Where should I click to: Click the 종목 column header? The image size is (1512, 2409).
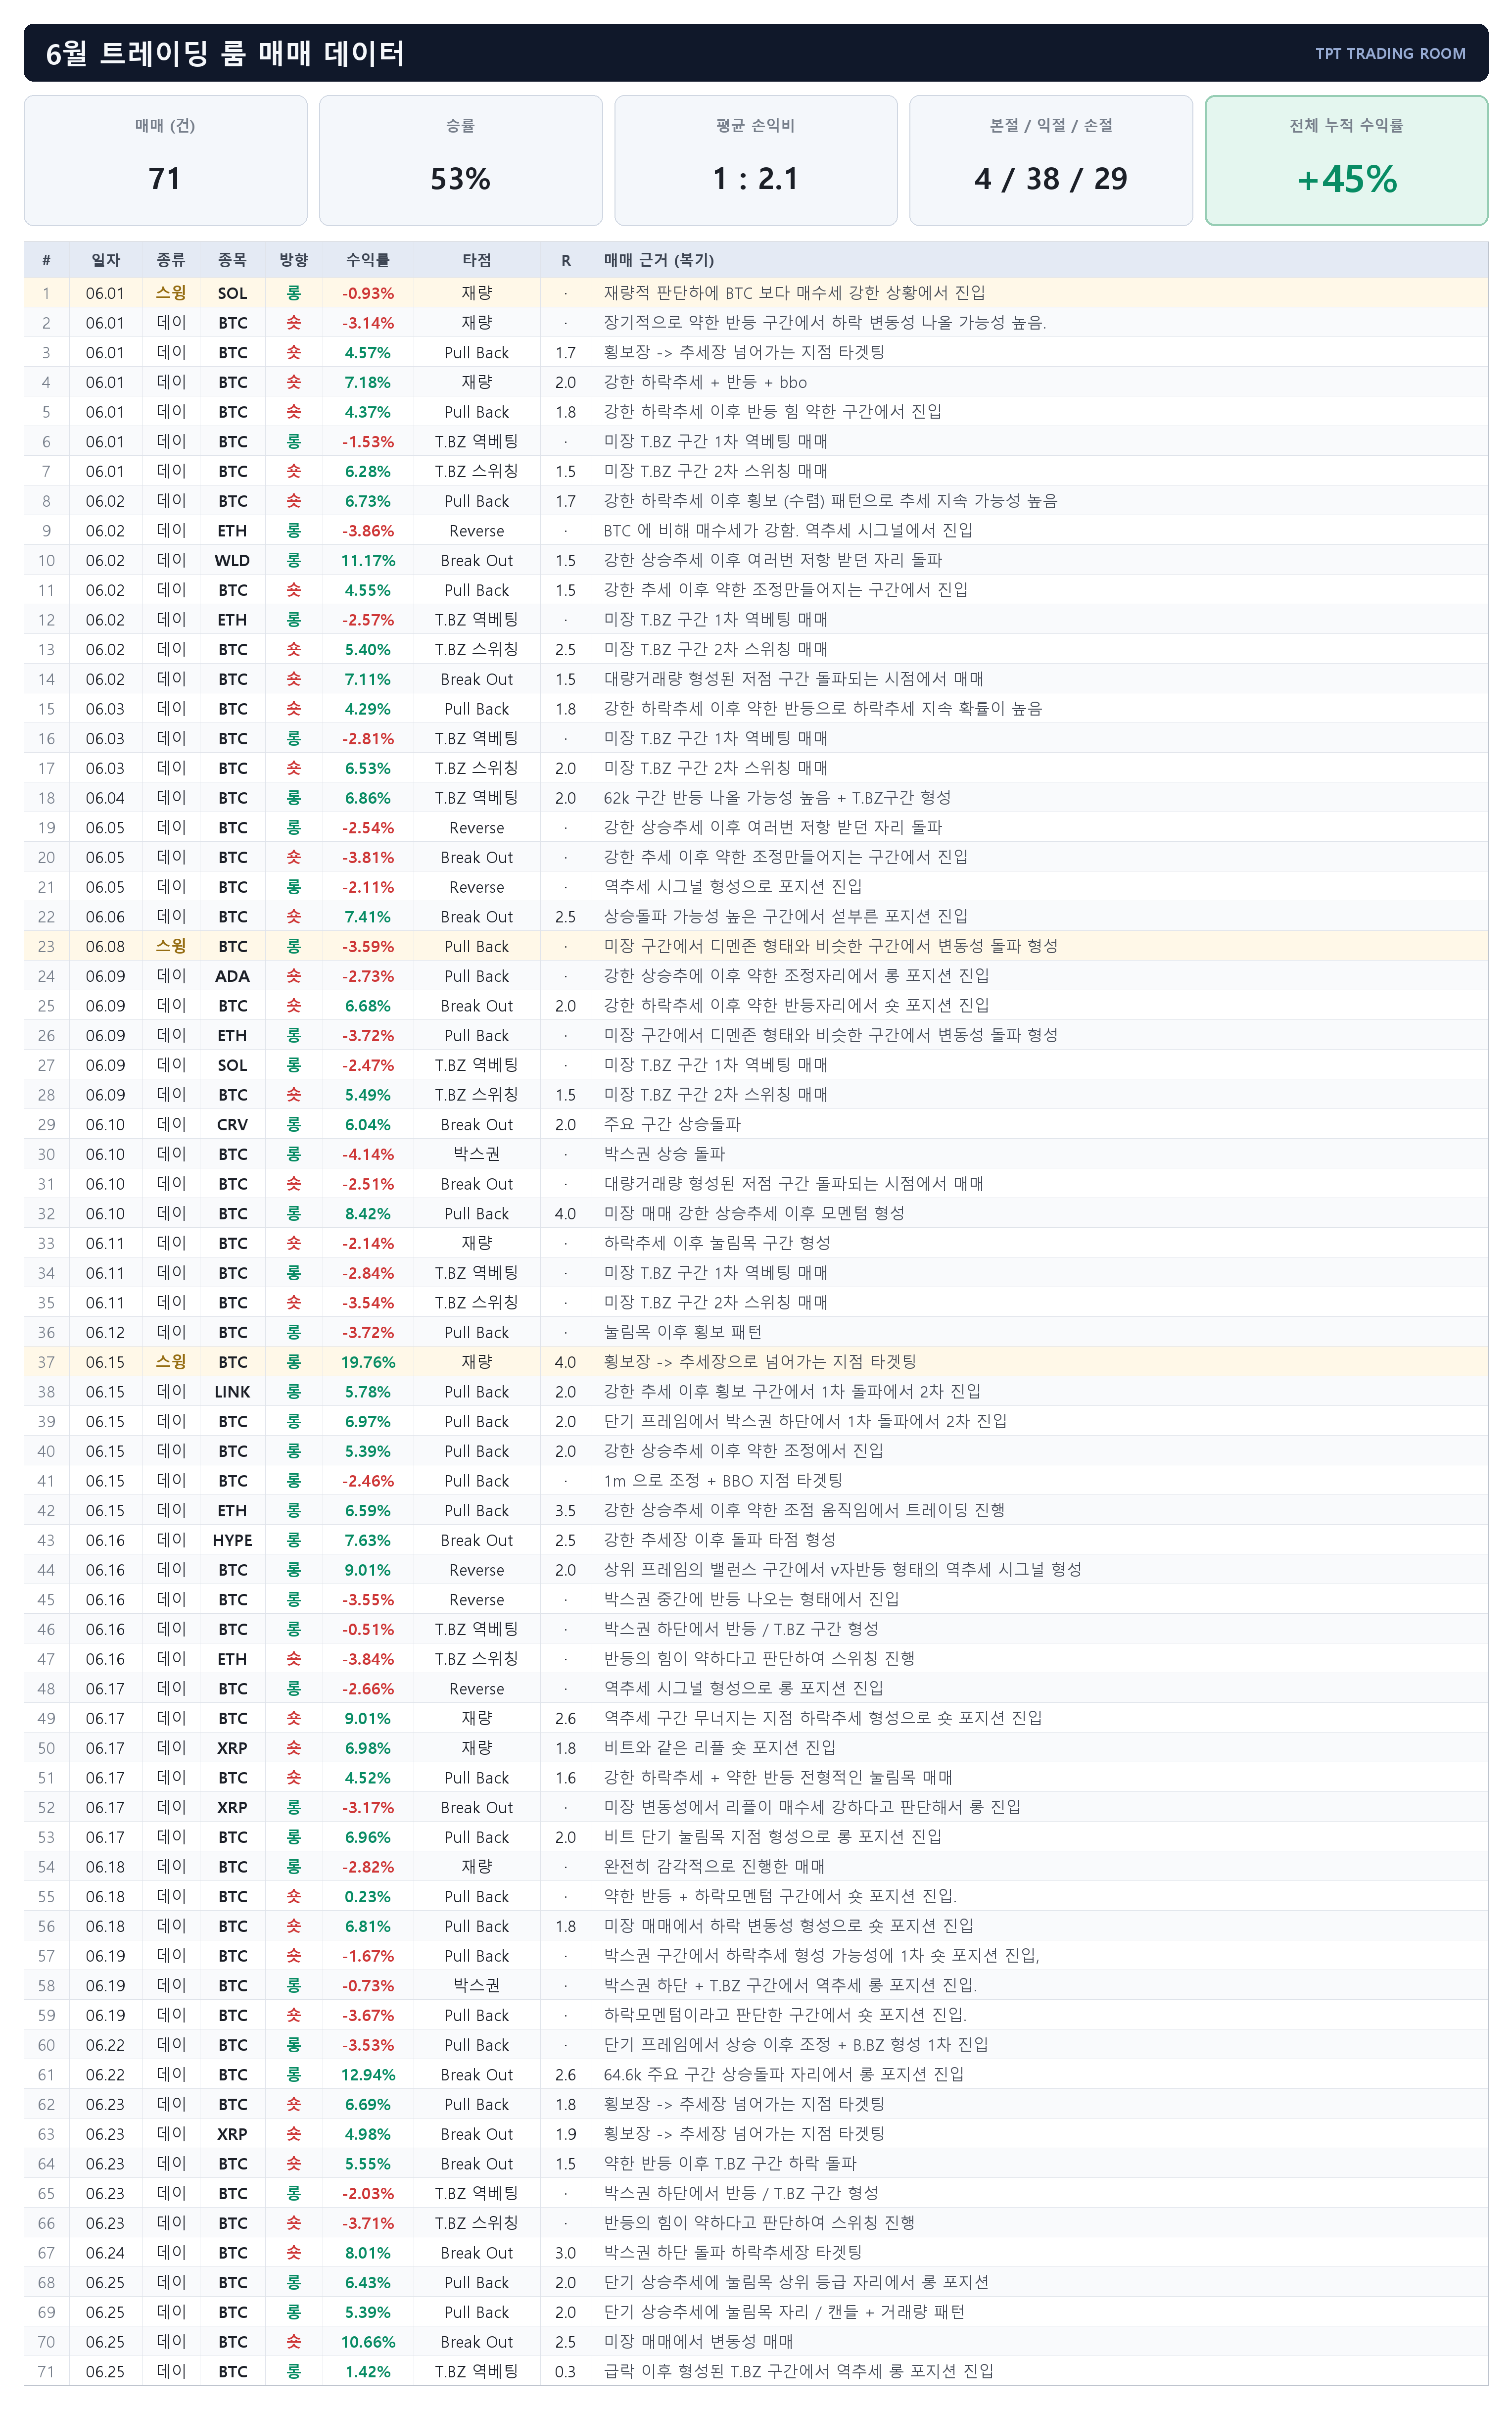click(x=232, y=260)
